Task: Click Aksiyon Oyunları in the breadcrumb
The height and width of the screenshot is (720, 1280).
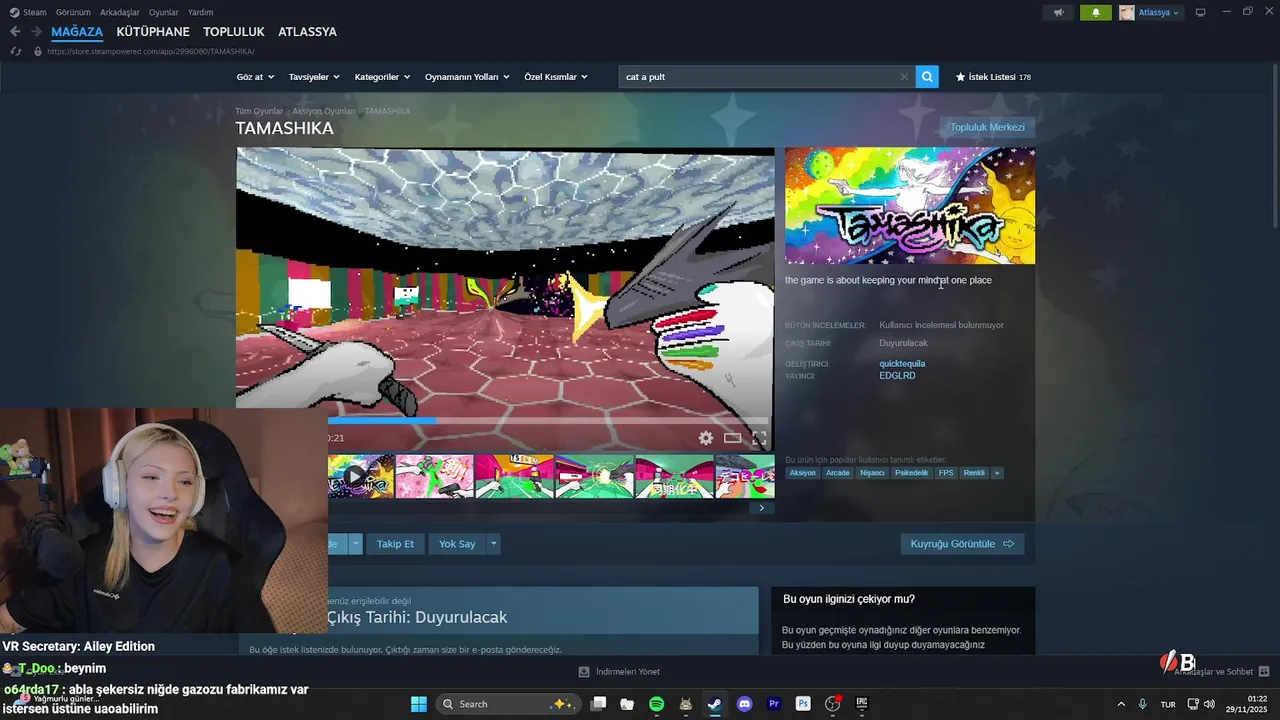Action: click(324, 111)
